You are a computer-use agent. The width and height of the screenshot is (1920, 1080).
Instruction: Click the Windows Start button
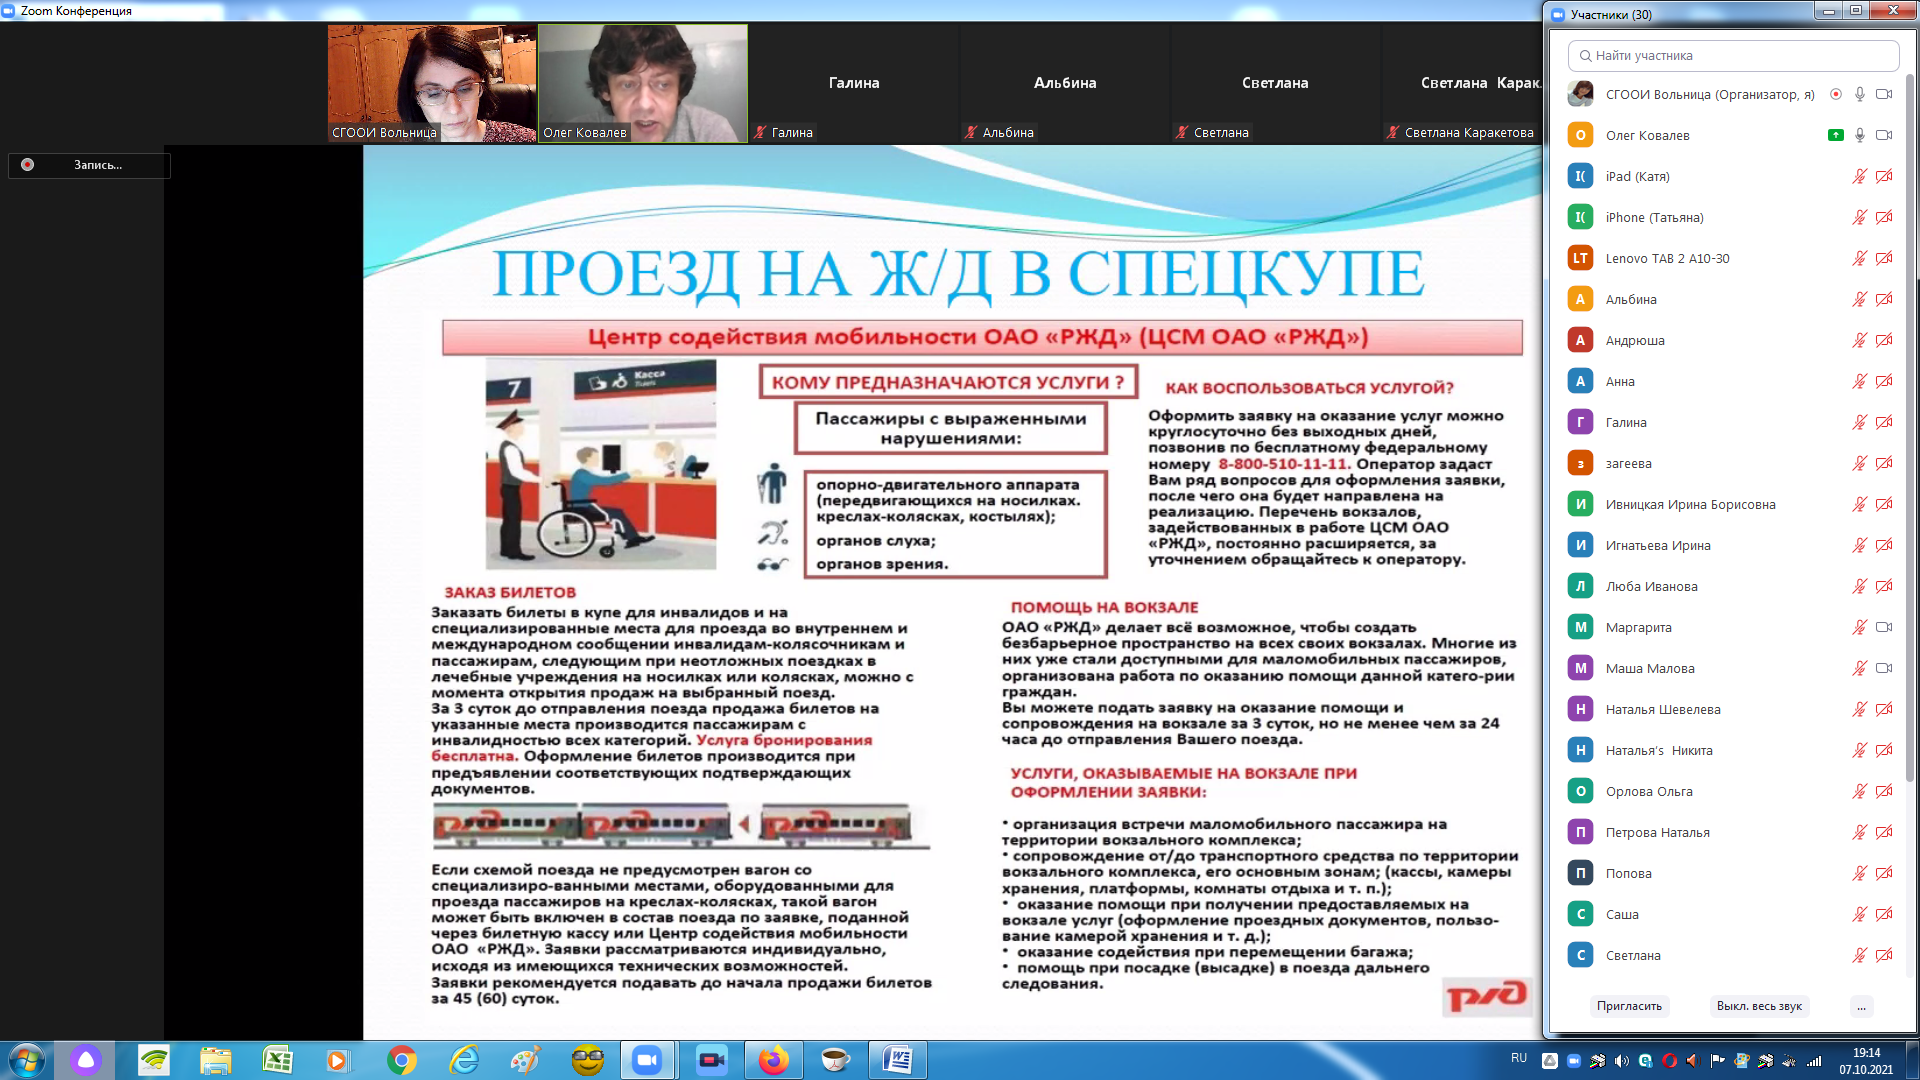pos(26,1060)
